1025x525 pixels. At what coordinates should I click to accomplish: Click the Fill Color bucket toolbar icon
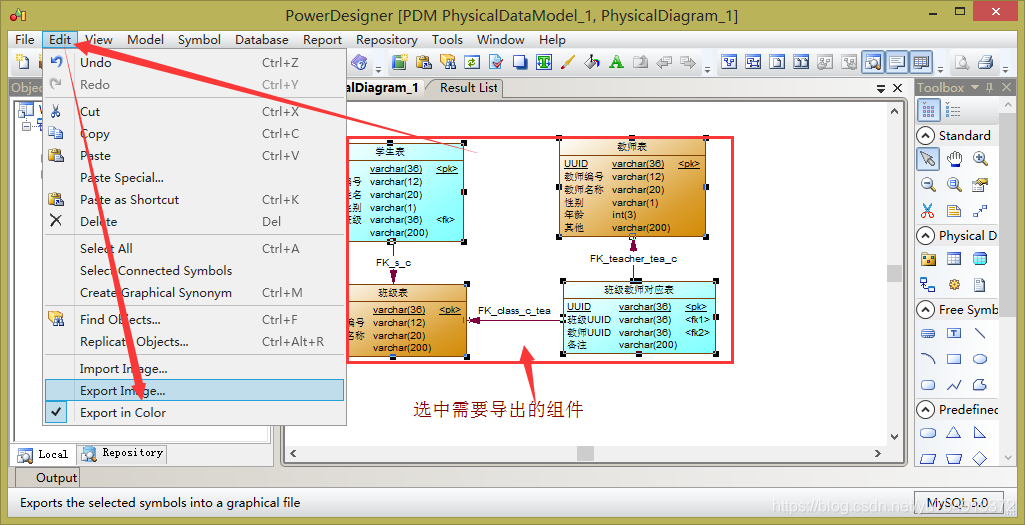pyautogui.click(x=592, y=62)
